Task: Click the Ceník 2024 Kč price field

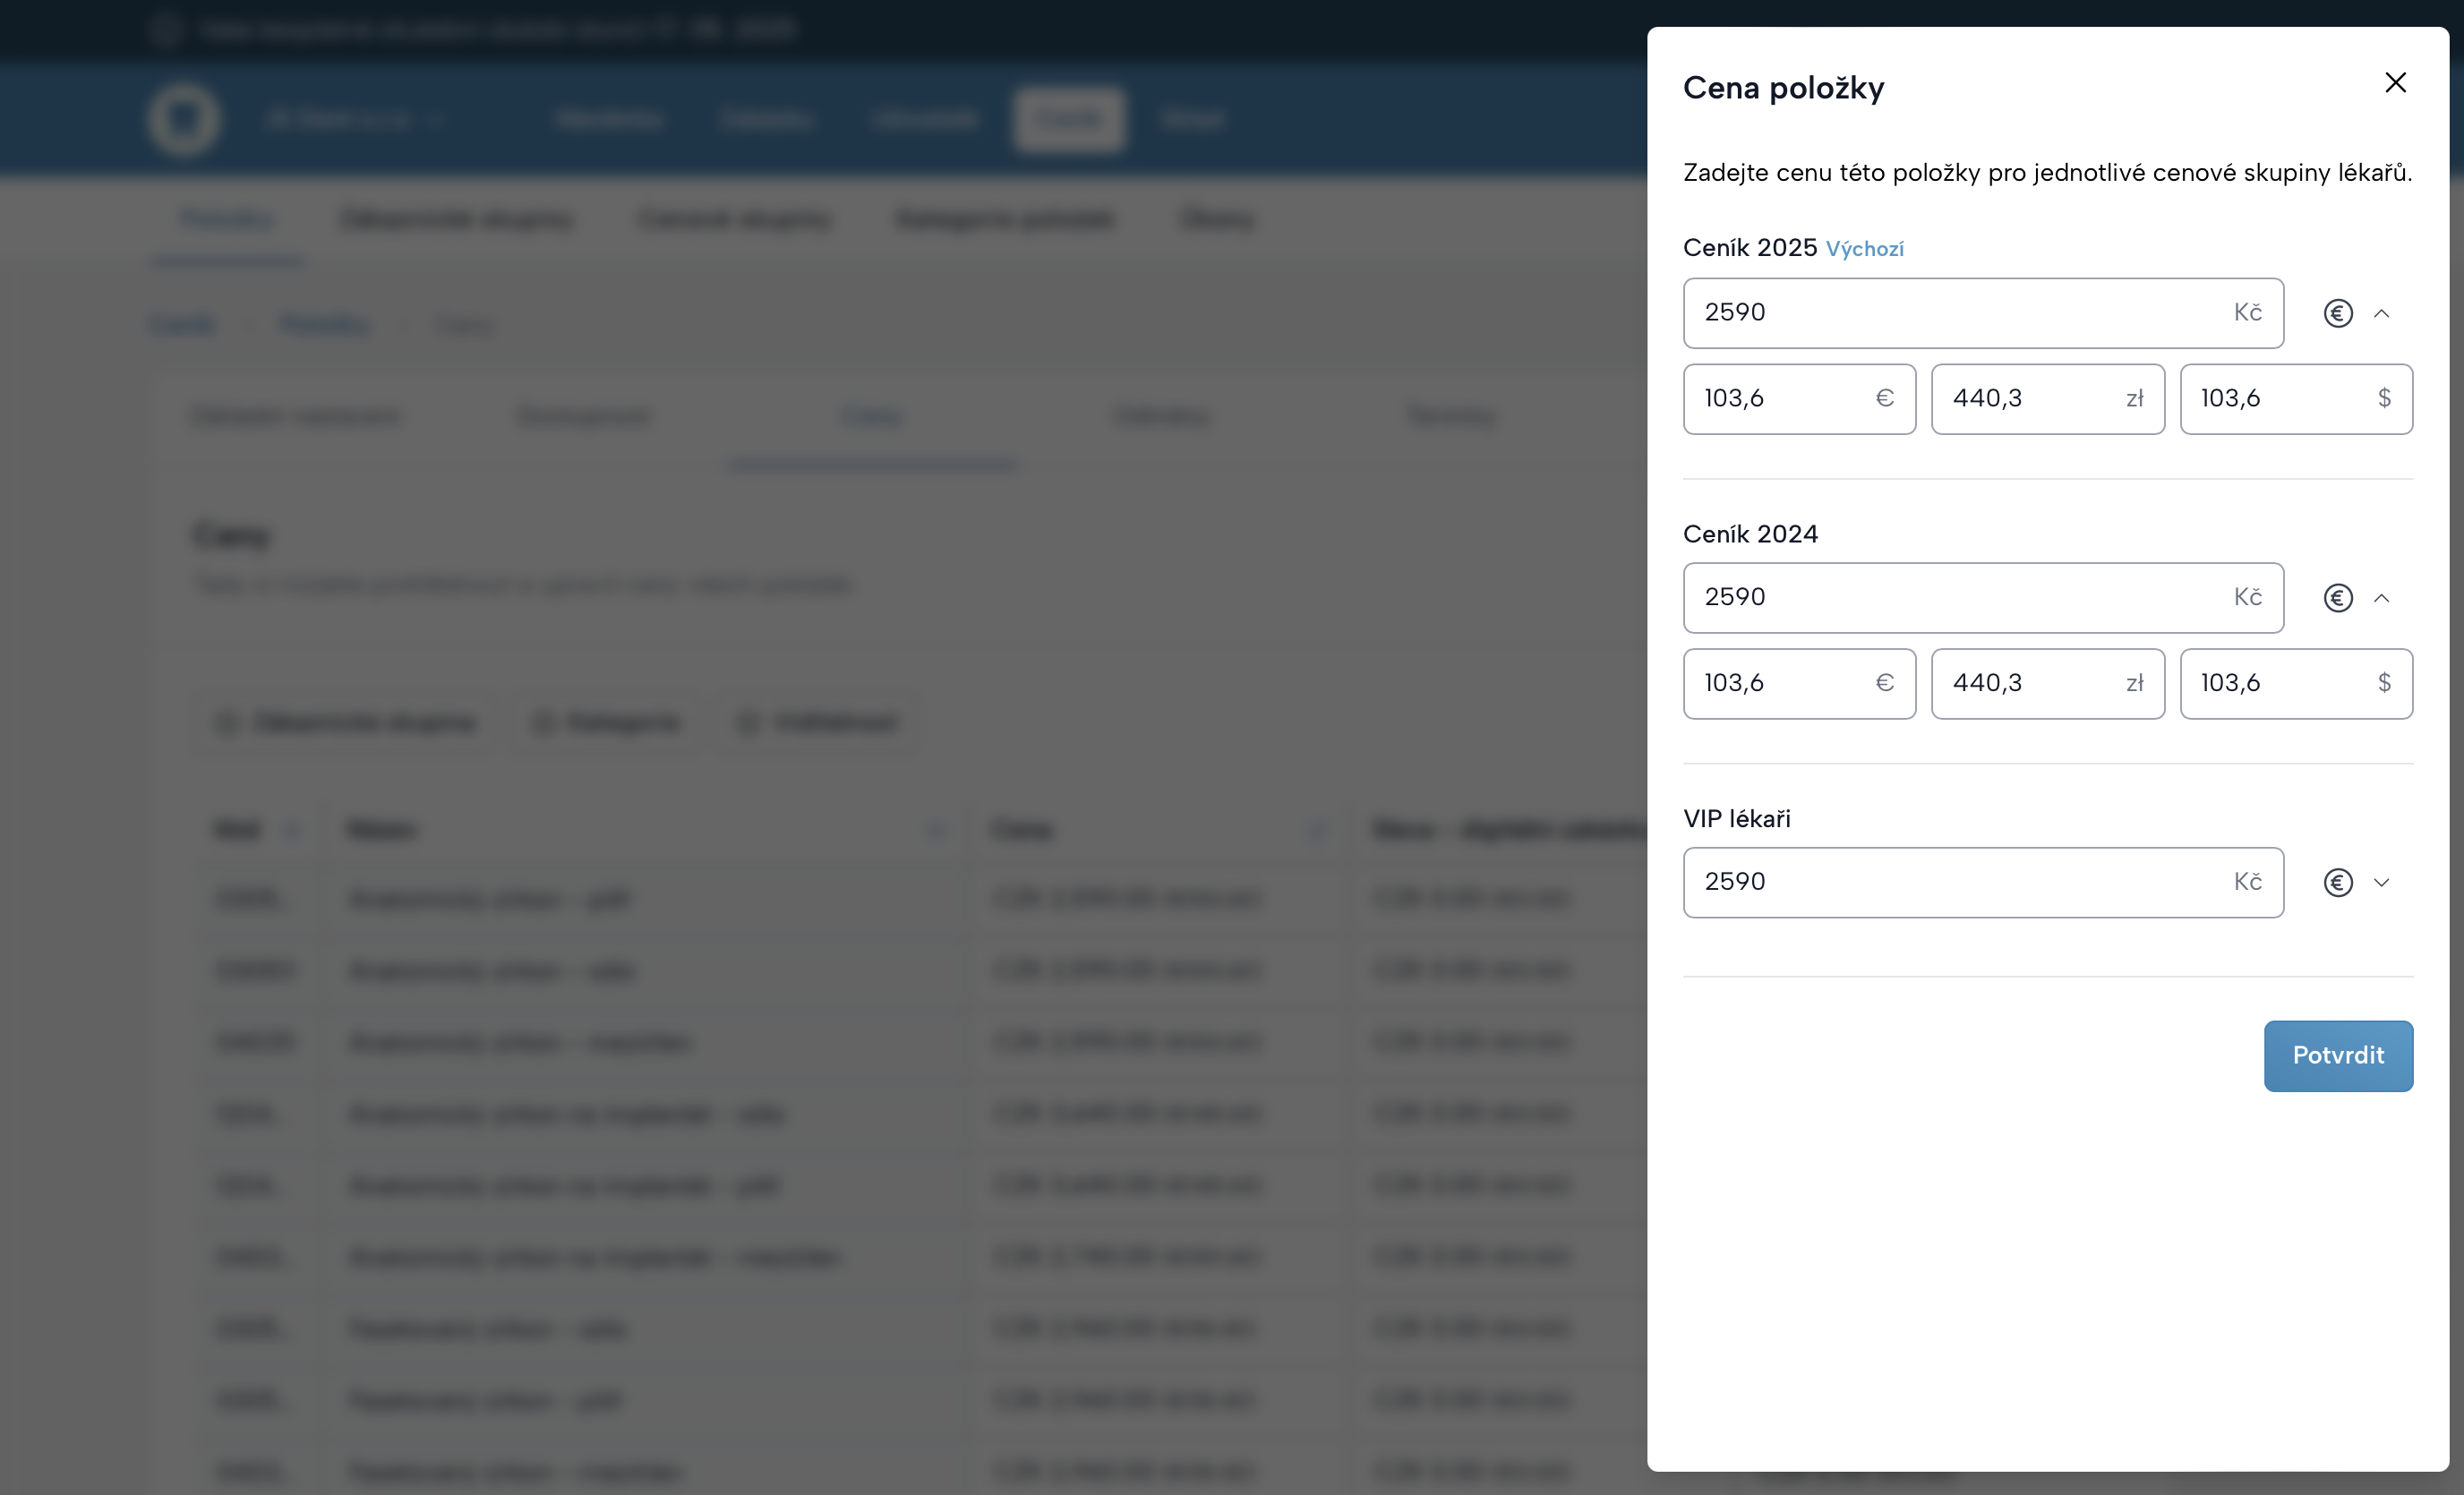Action: coord(1983,598)
